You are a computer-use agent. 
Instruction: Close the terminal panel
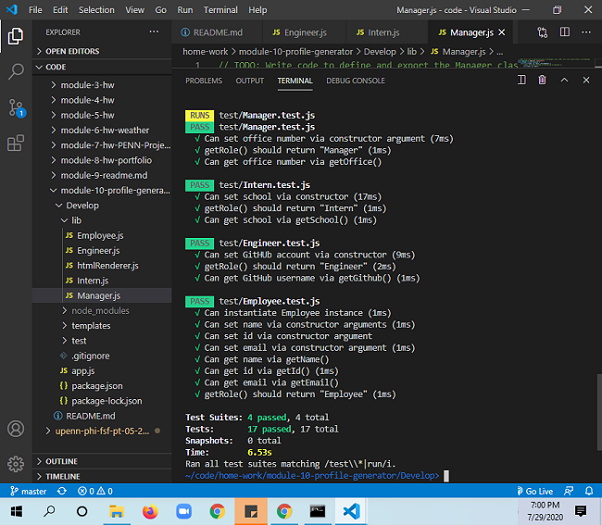(586, 80)
